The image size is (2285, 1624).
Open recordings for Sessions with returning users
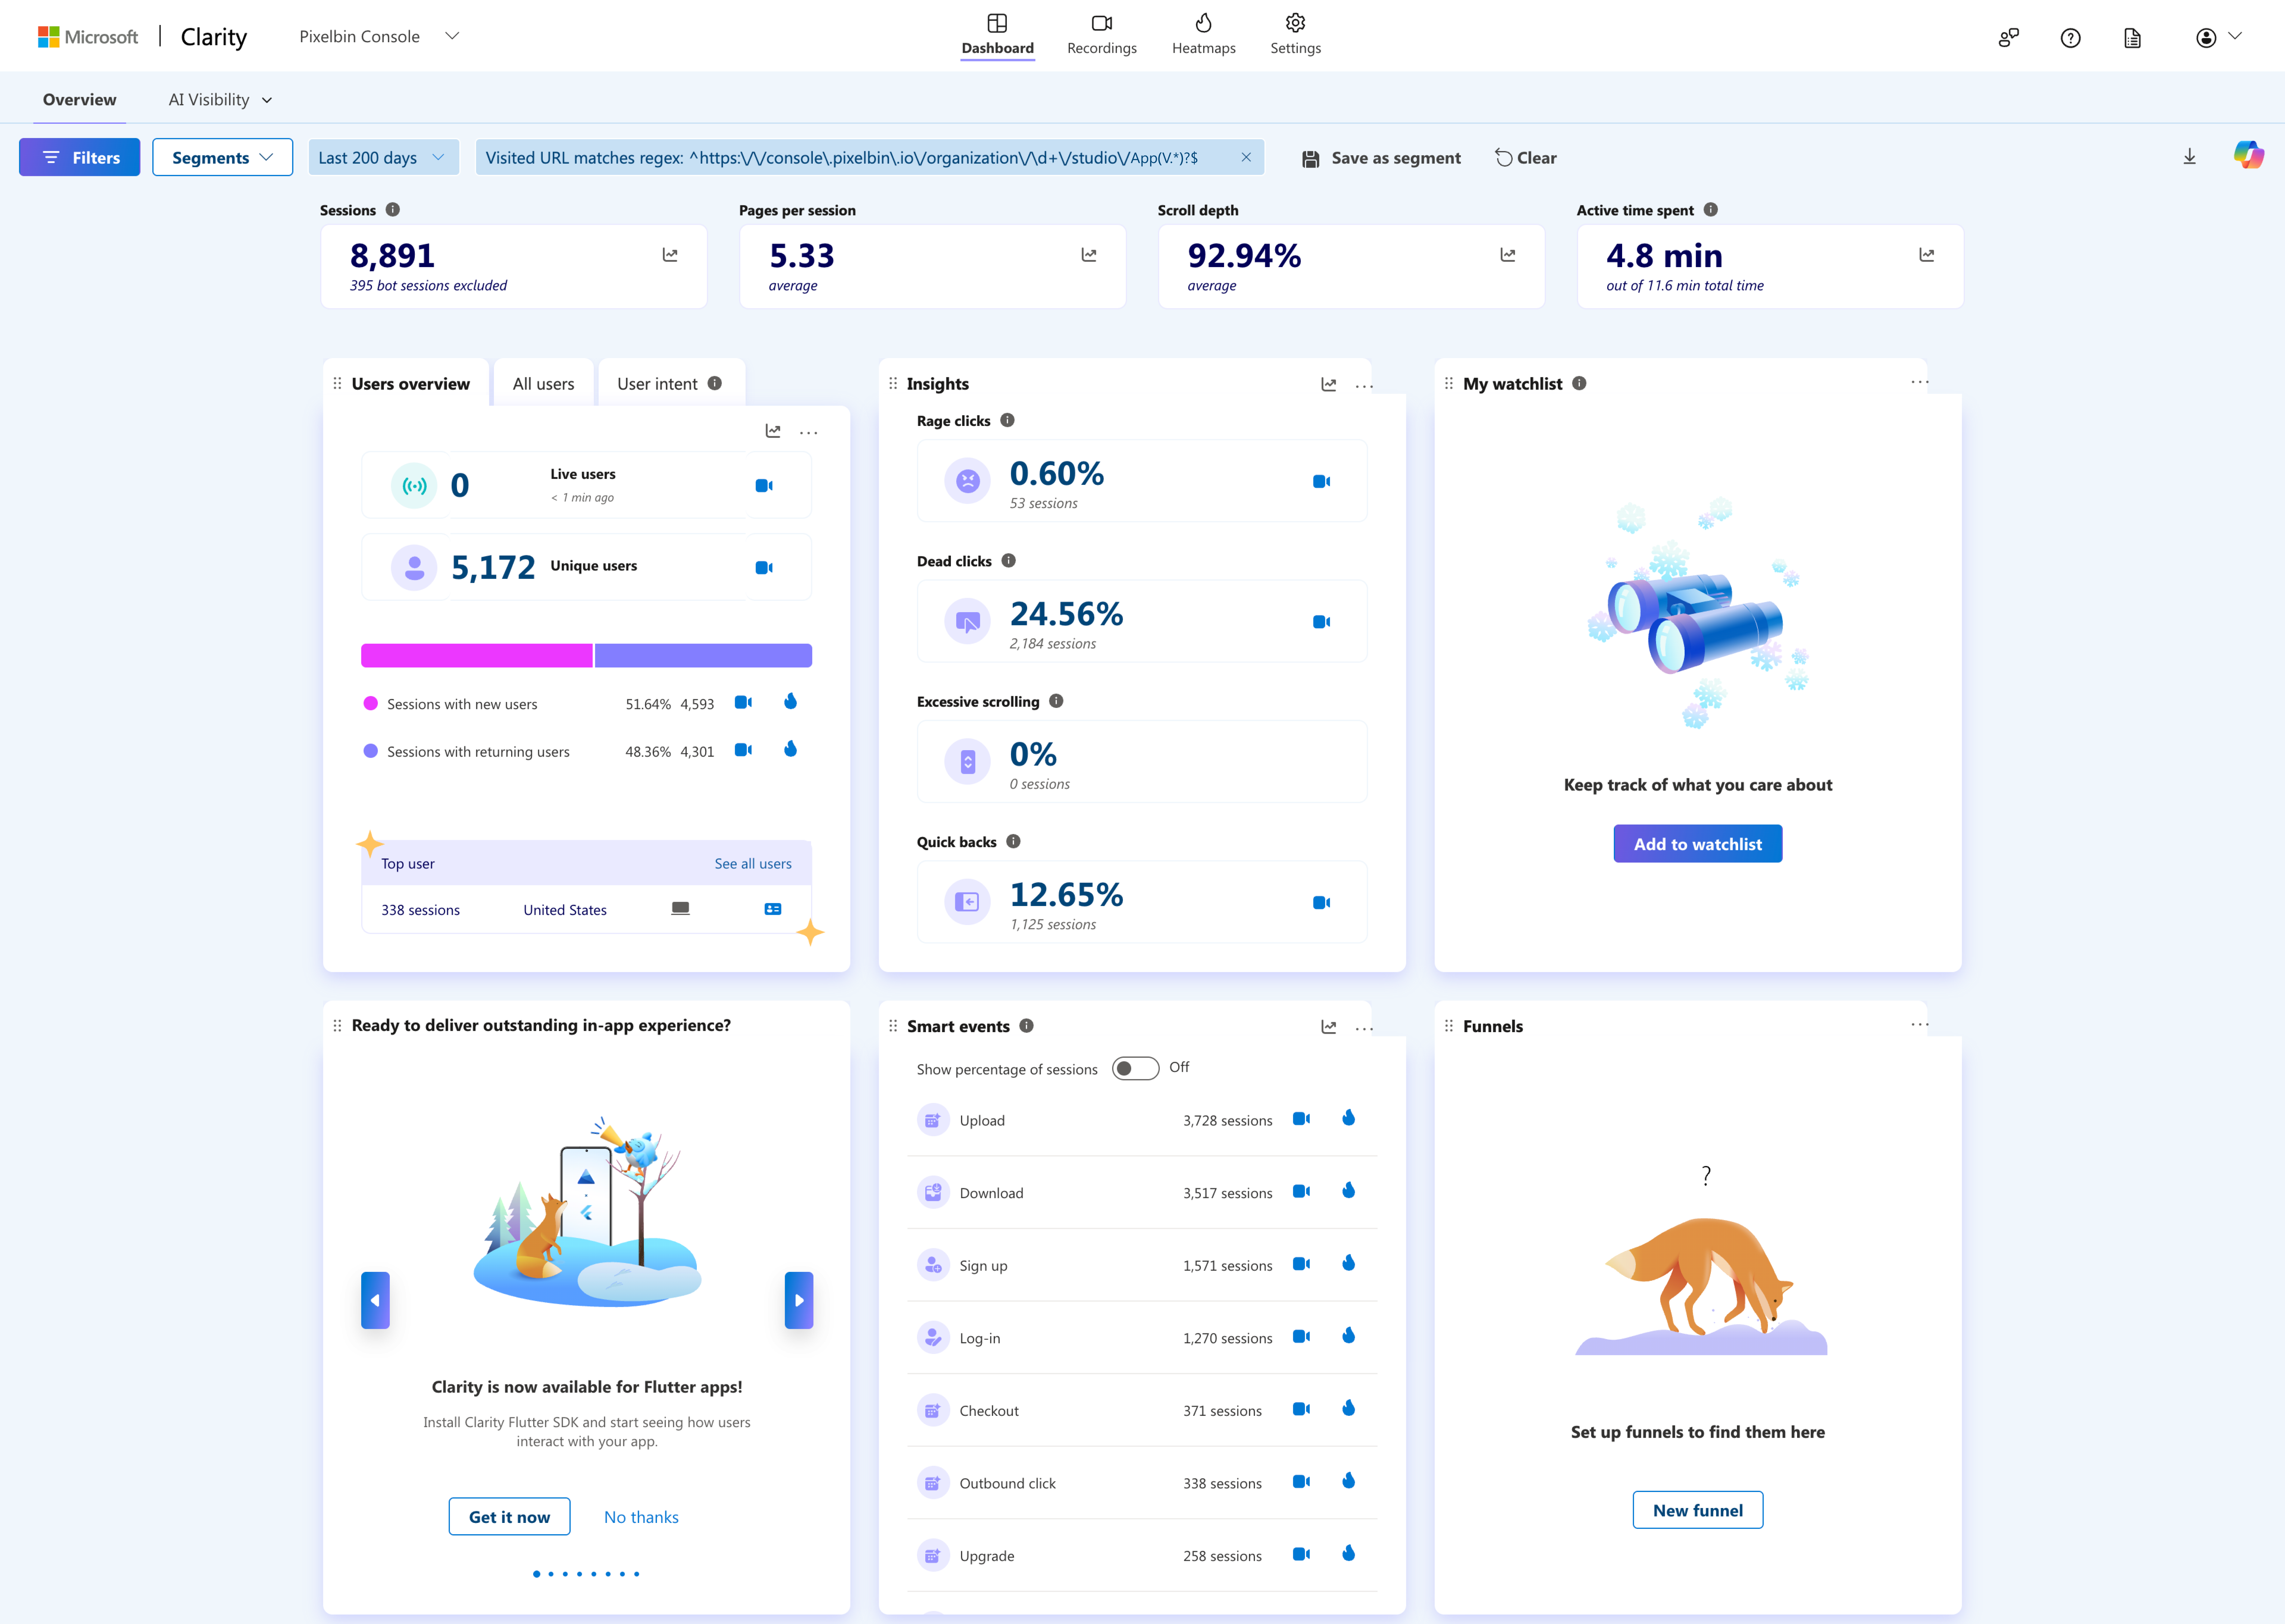743,750
